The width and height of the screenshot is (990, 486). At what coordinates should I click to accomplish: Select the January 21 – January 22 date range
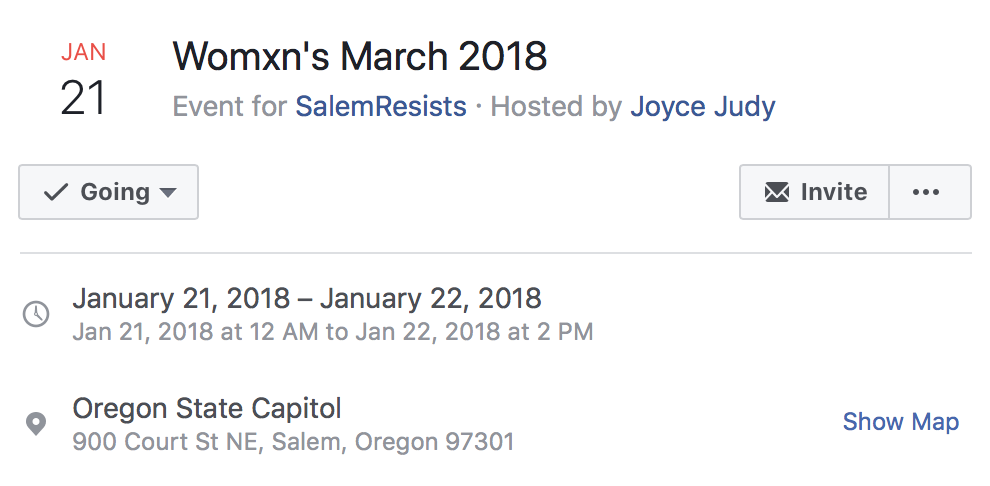pos(307,298)
